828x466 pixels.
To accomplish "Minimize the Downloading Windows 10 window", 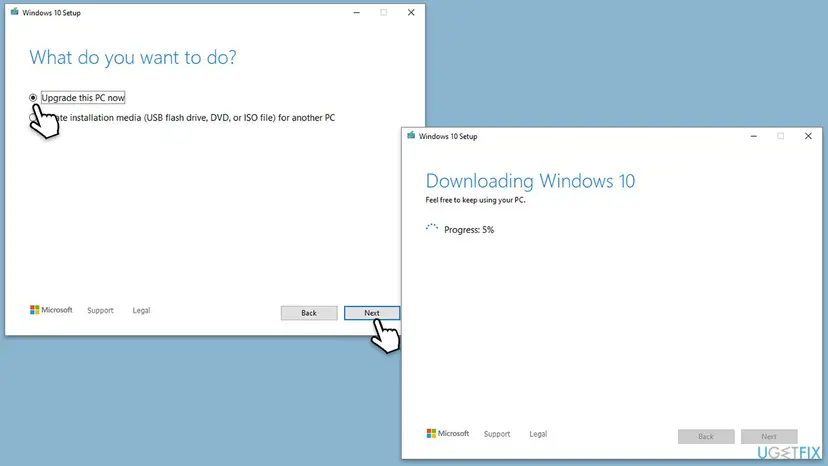I will pyautogui.click(x=754, y=136).
